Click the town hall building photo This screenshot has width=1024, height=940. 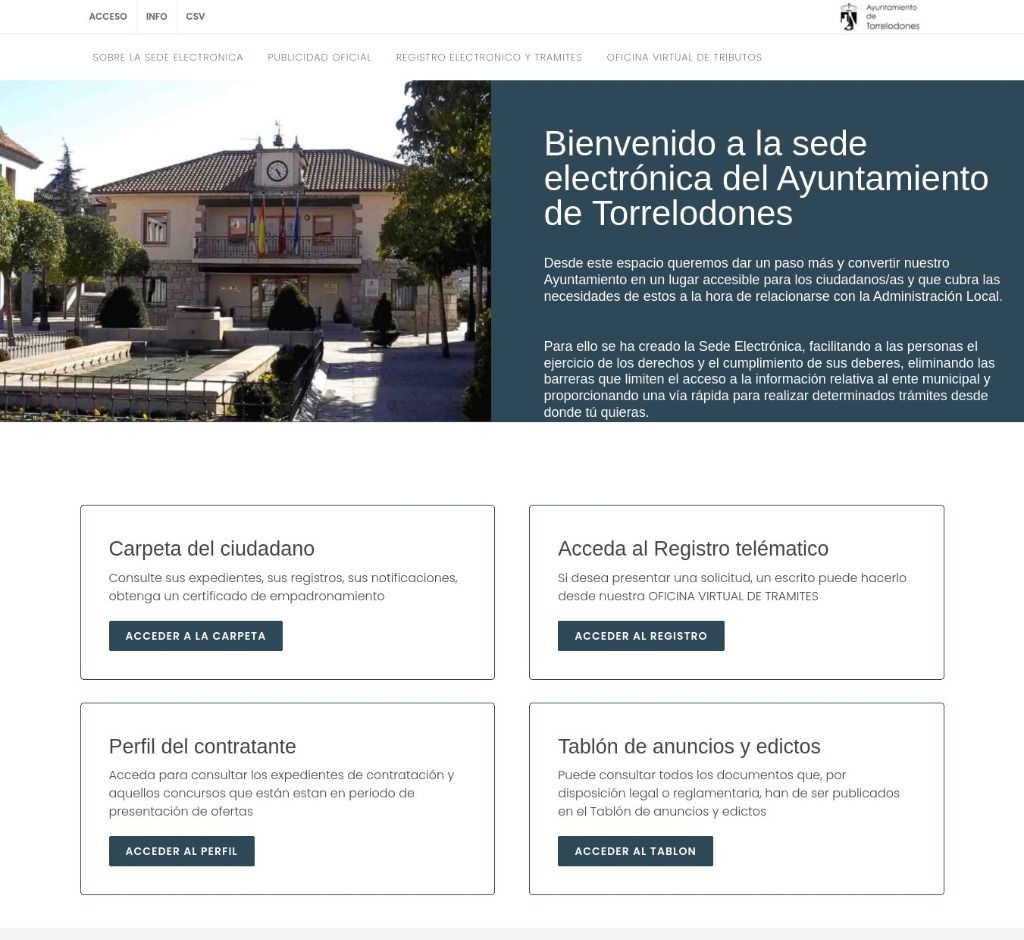[x=245, y=251]
